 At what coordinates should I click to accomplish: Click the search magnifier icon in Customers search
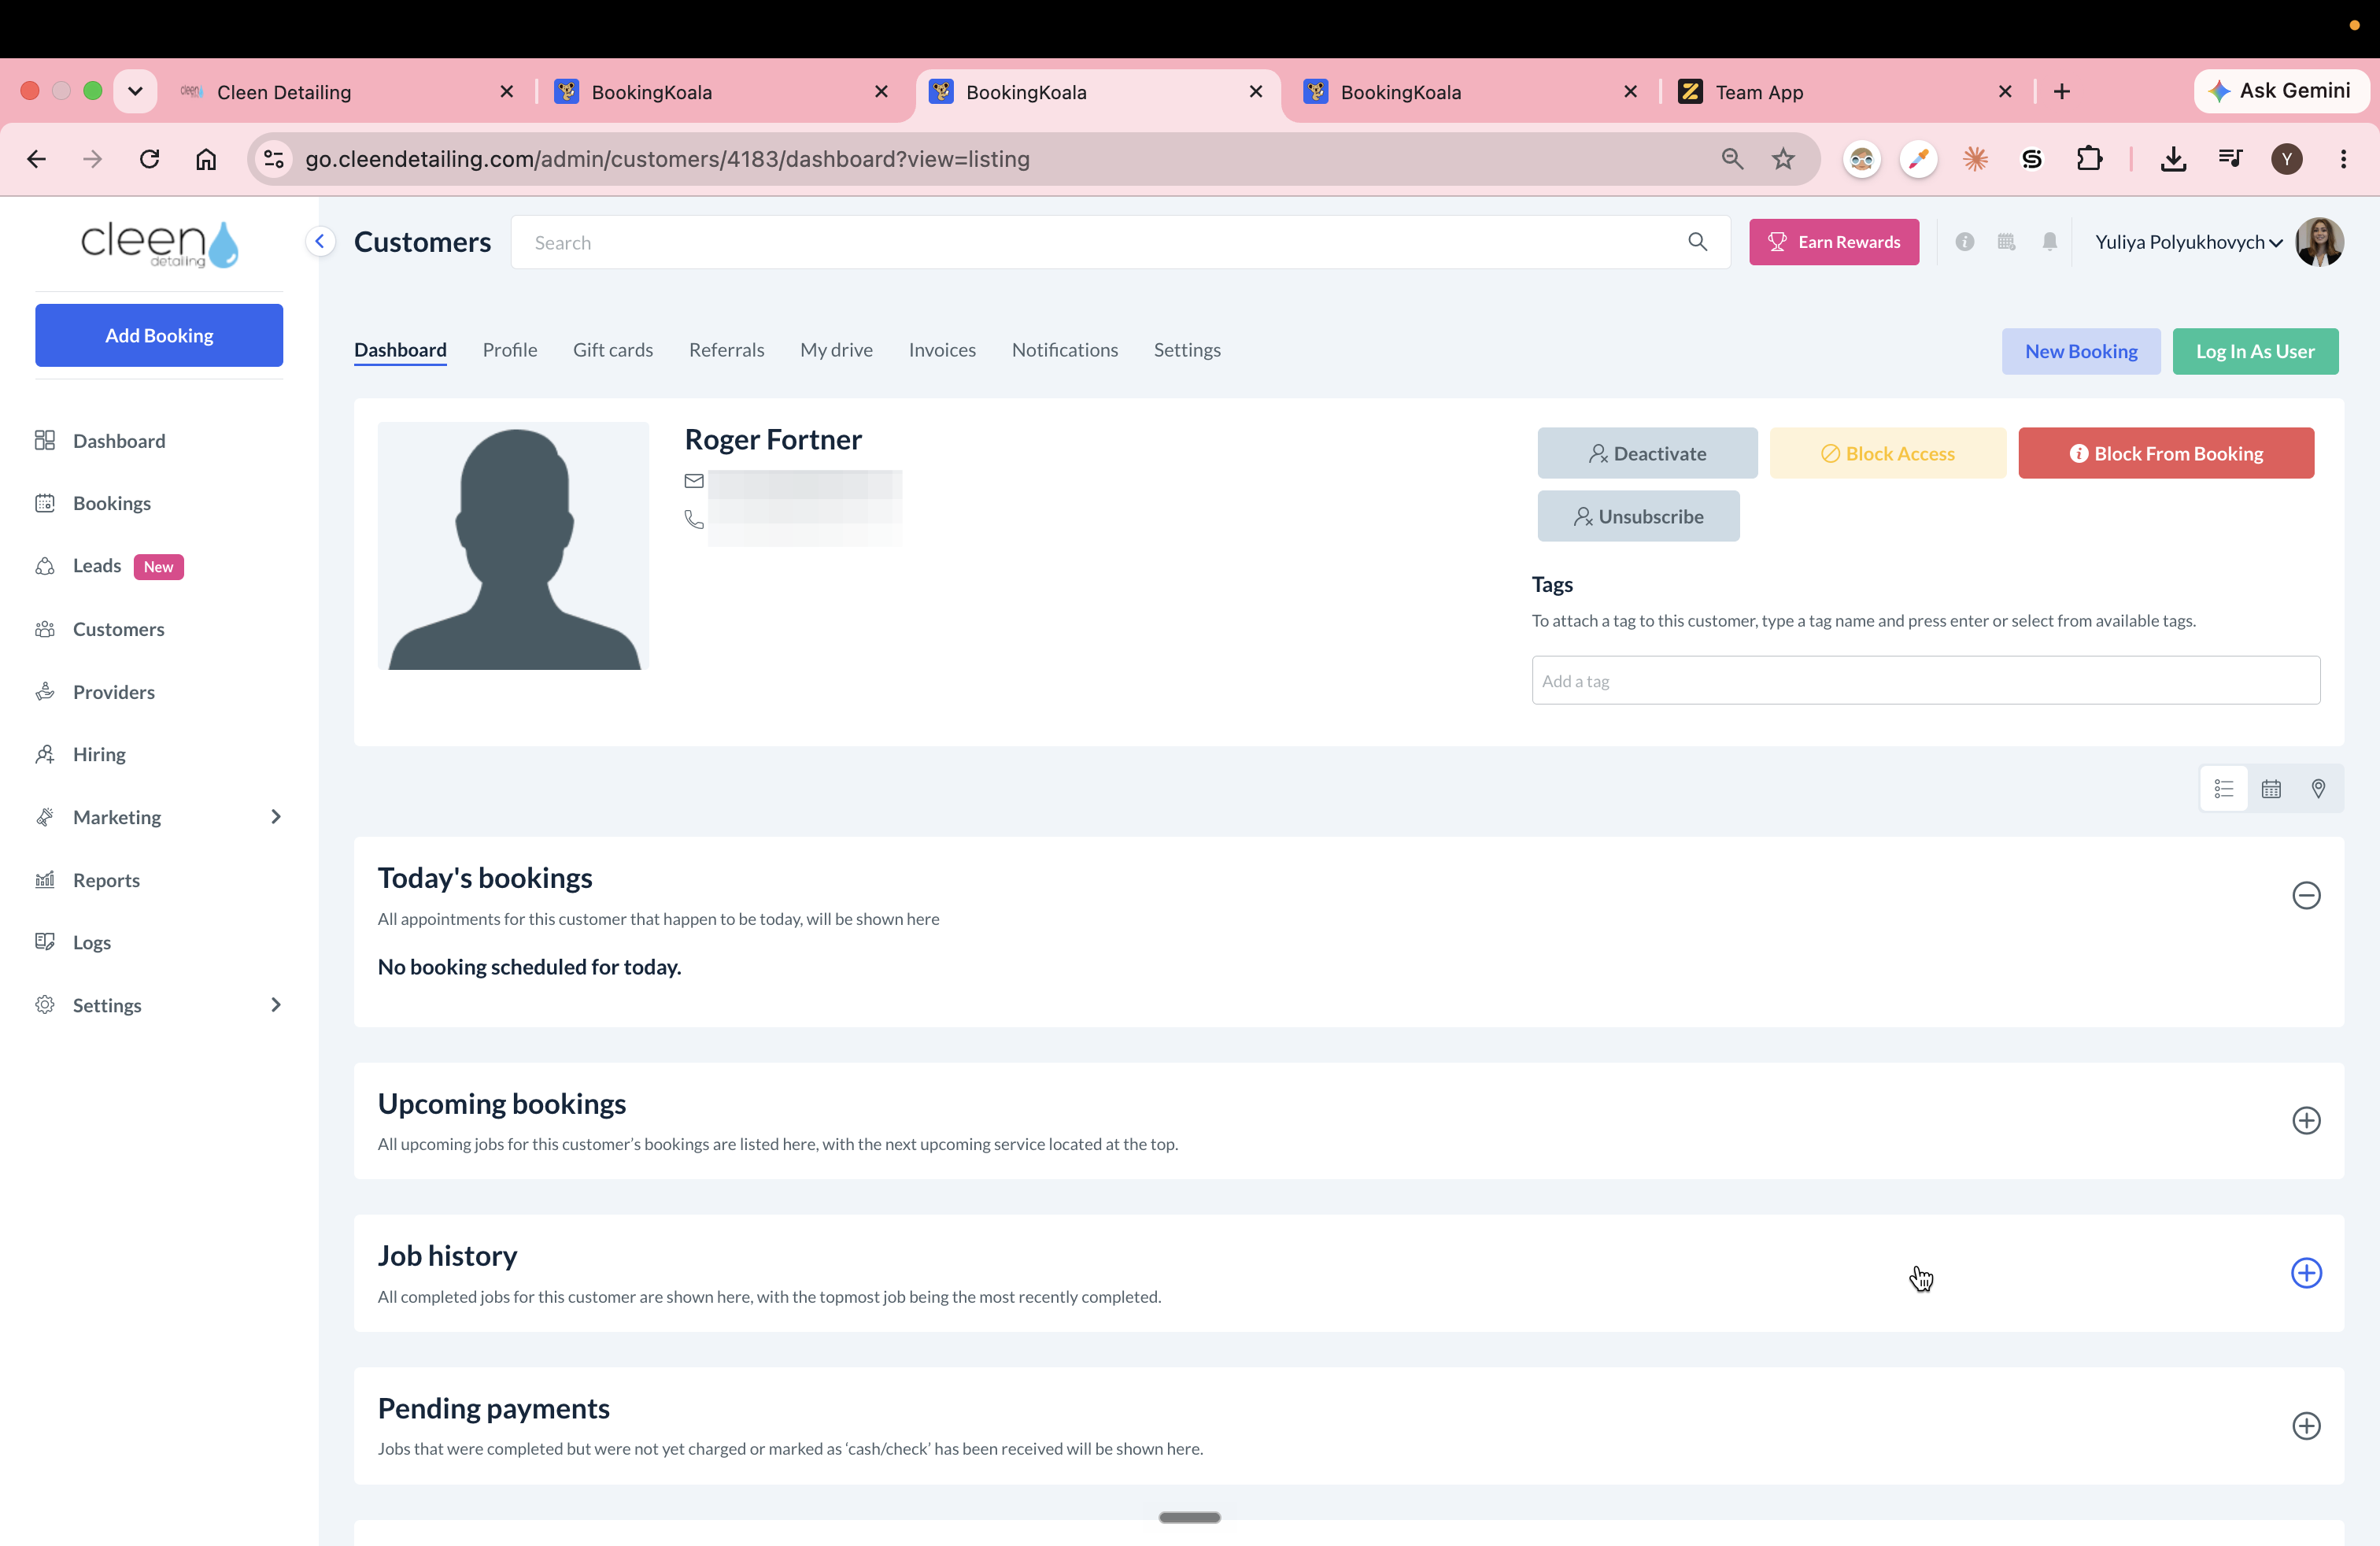click(x=1697, y=242)
